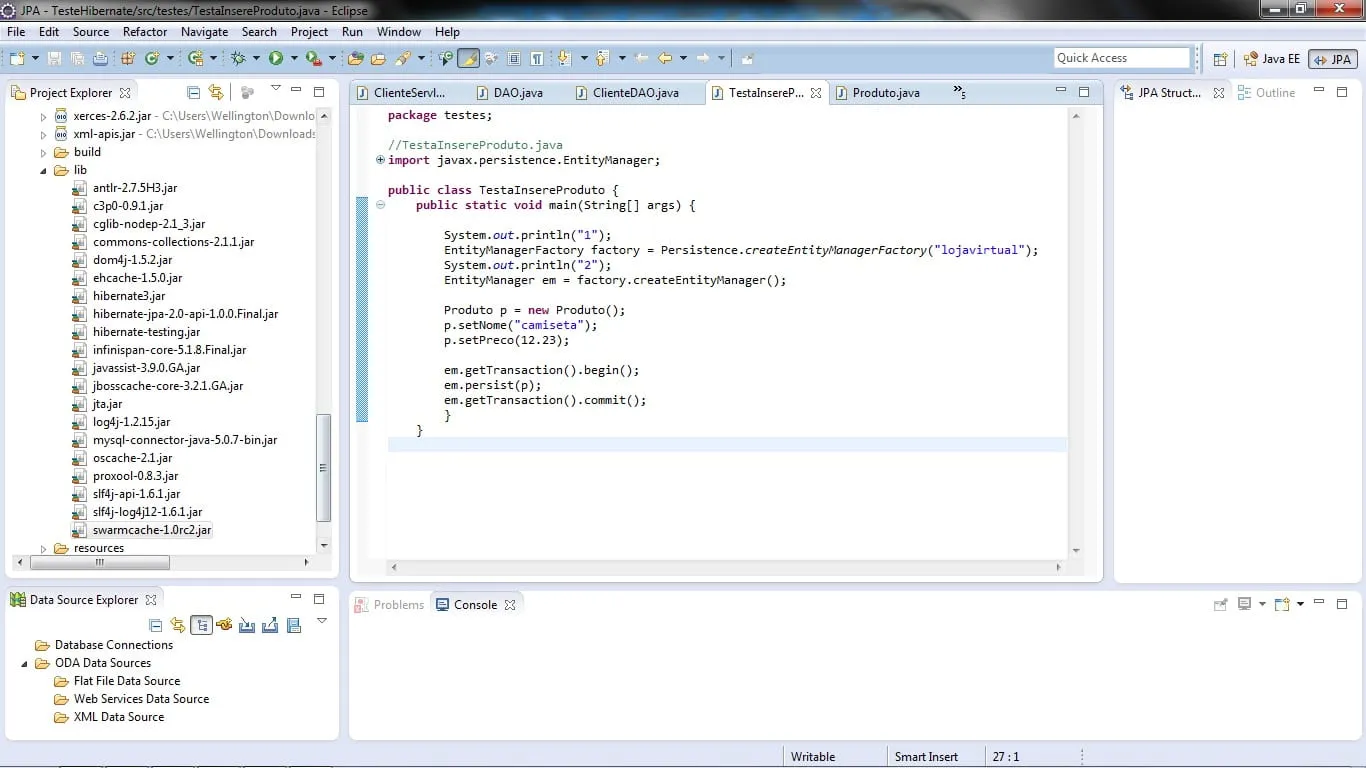Expand the folded import statements
The image size is (1366, 768).
click(x=380, y=160)
